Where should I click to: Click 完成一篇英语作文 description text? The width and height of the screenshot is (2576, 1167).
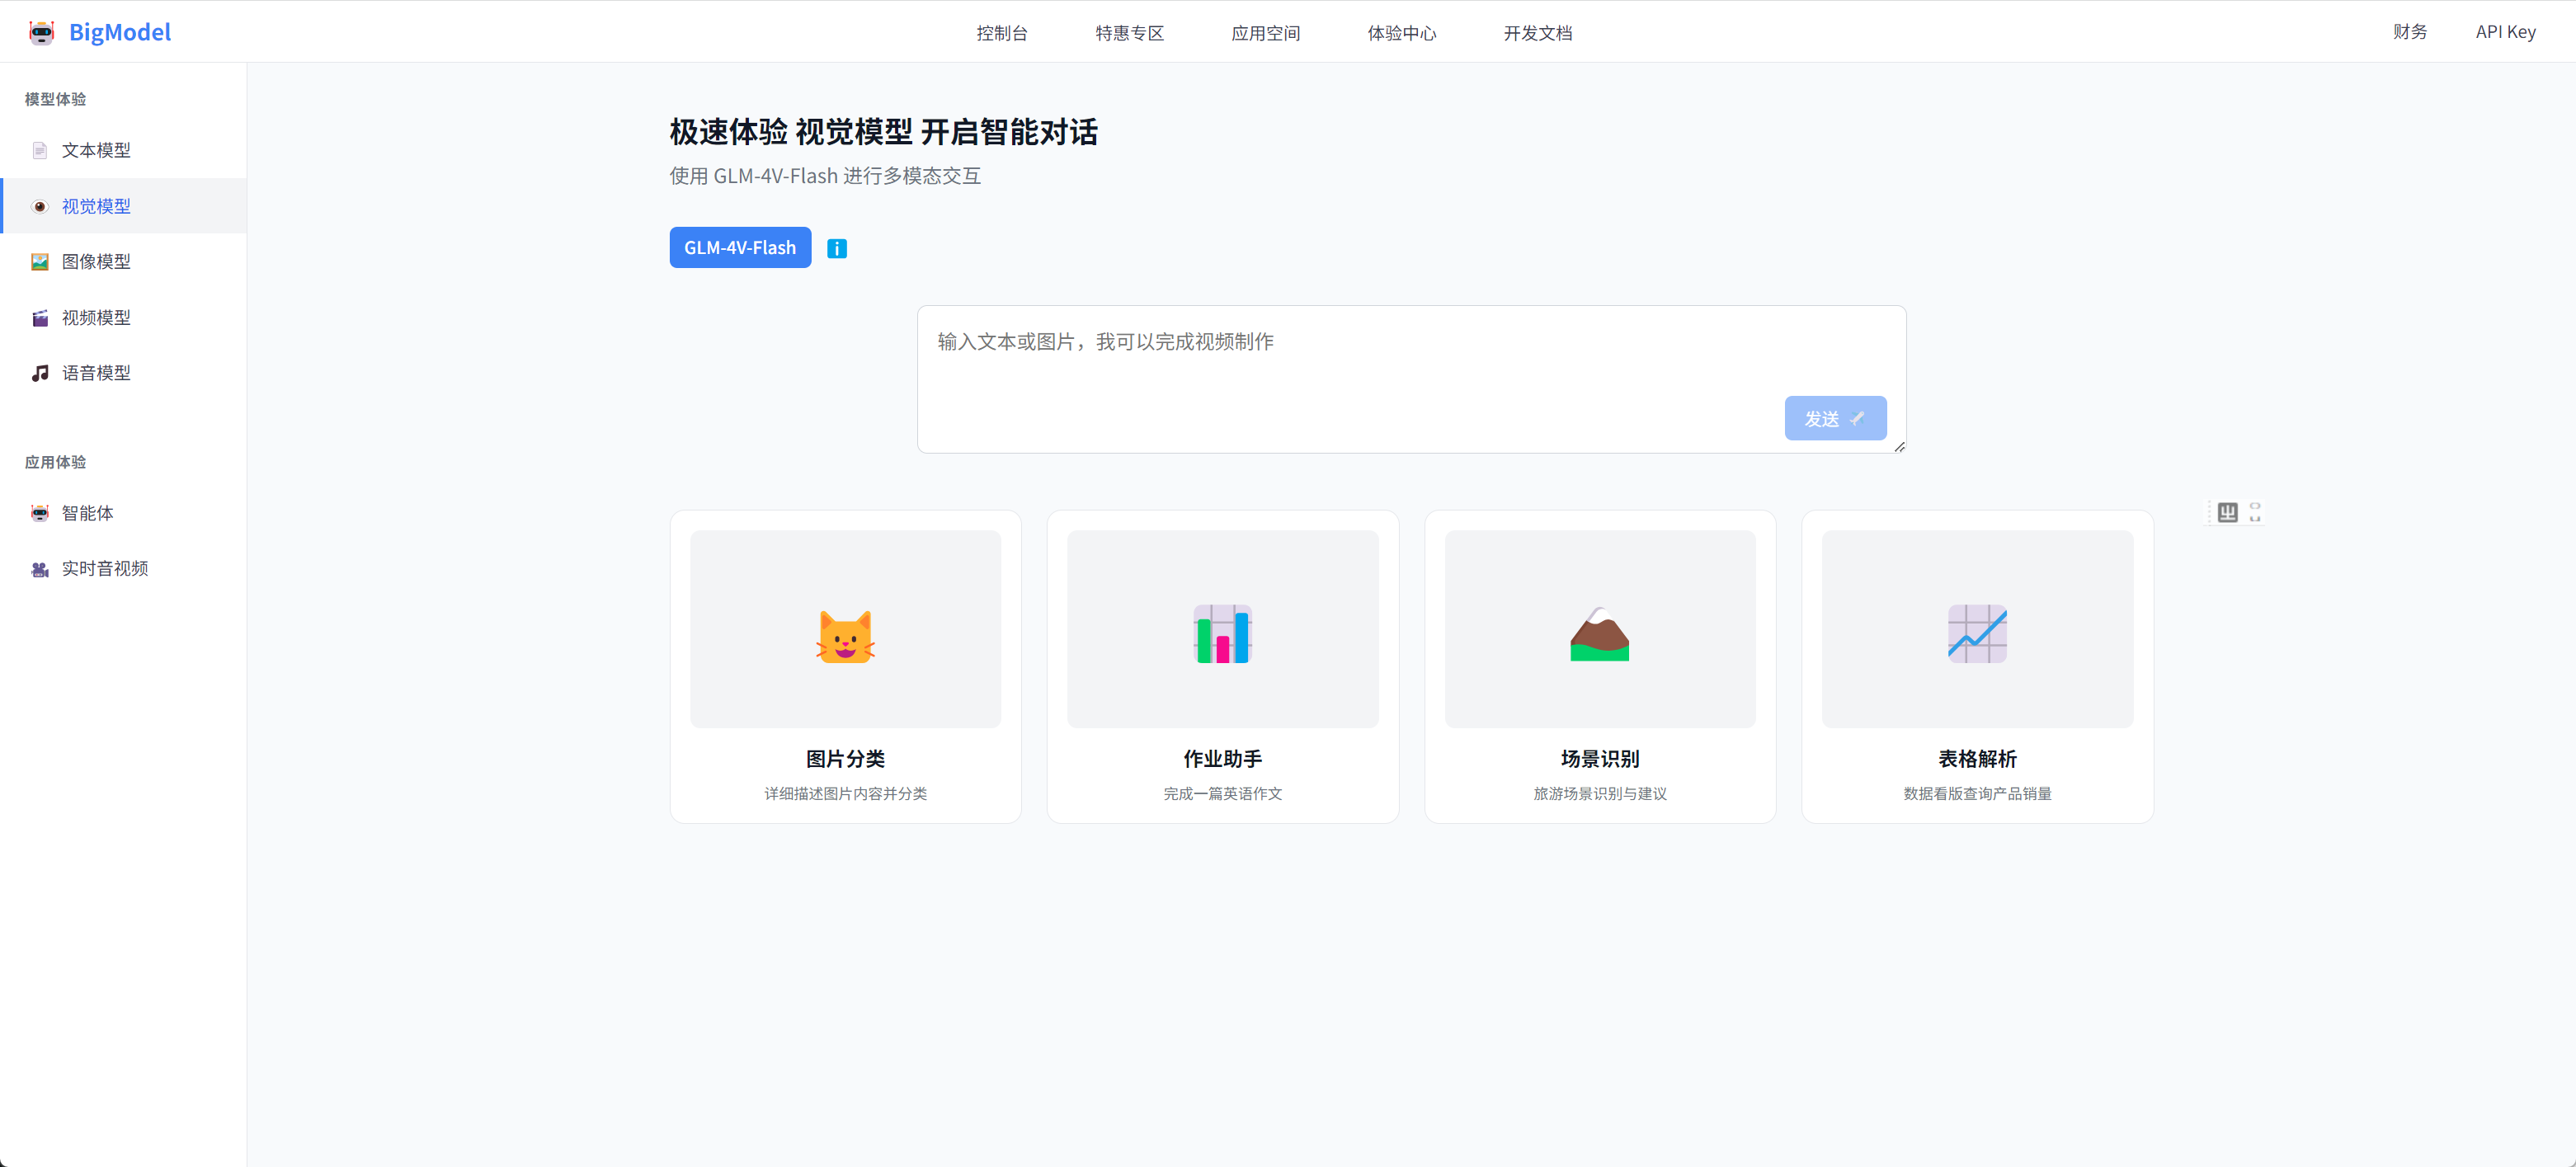point(1222,794)
